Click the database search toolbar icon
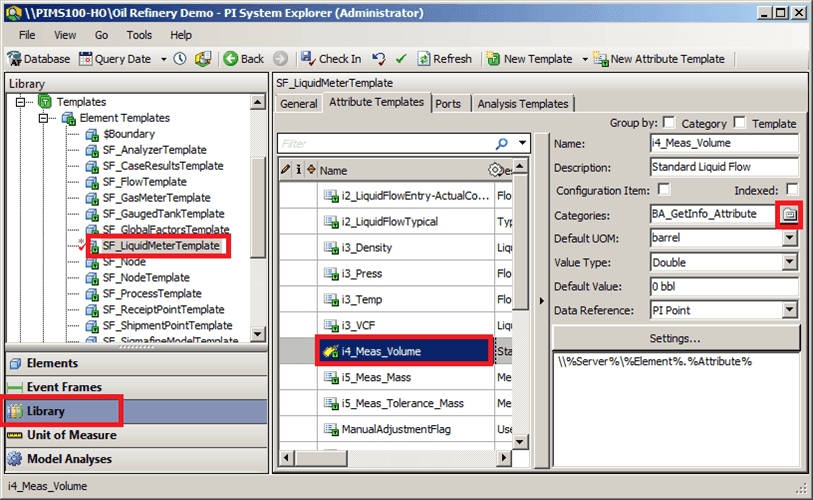The image size is (813, 500). pos(203,59)
